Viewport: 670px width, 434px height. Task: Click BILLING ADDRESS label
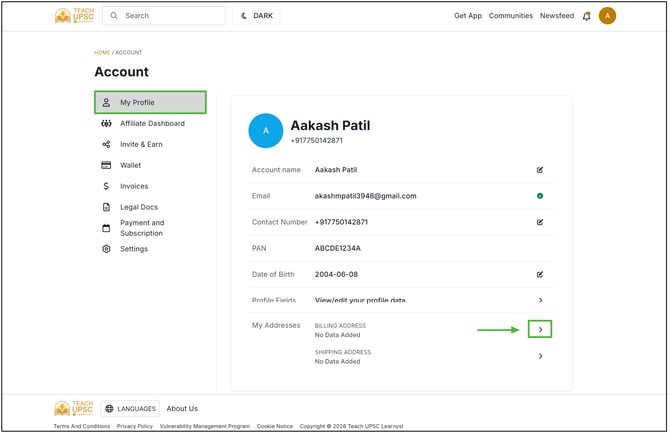341,326
